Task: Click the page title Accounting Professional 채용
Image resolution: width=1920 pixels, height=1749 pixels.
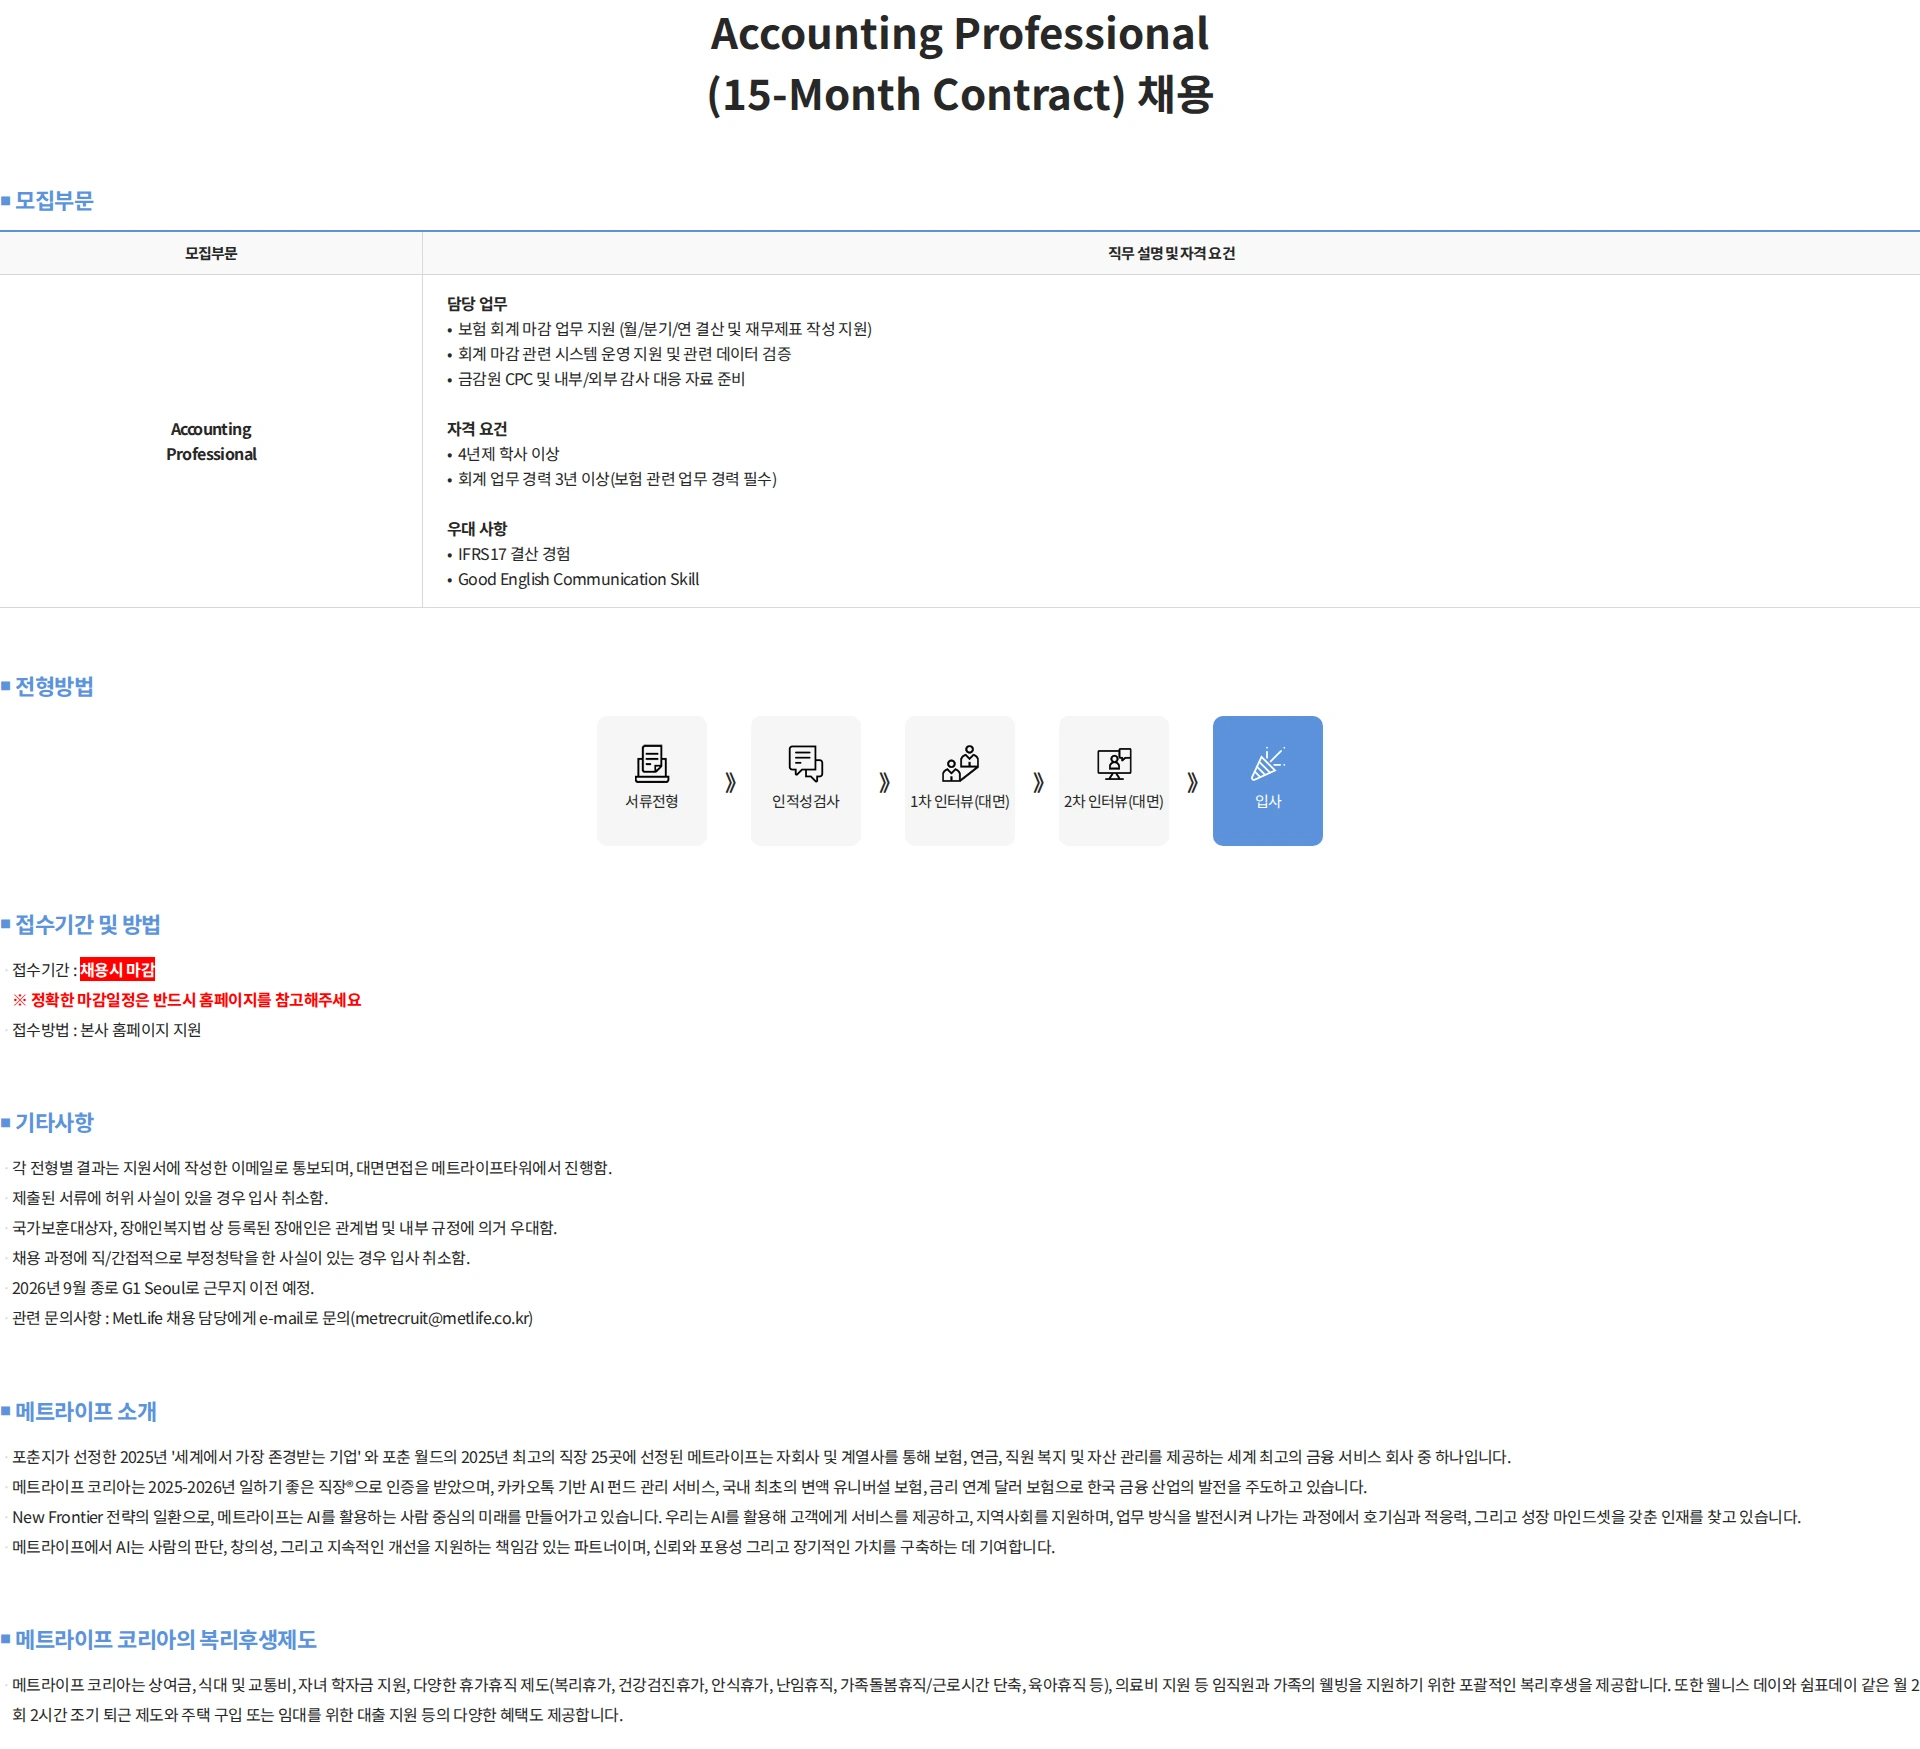Action: coord(960,64)
